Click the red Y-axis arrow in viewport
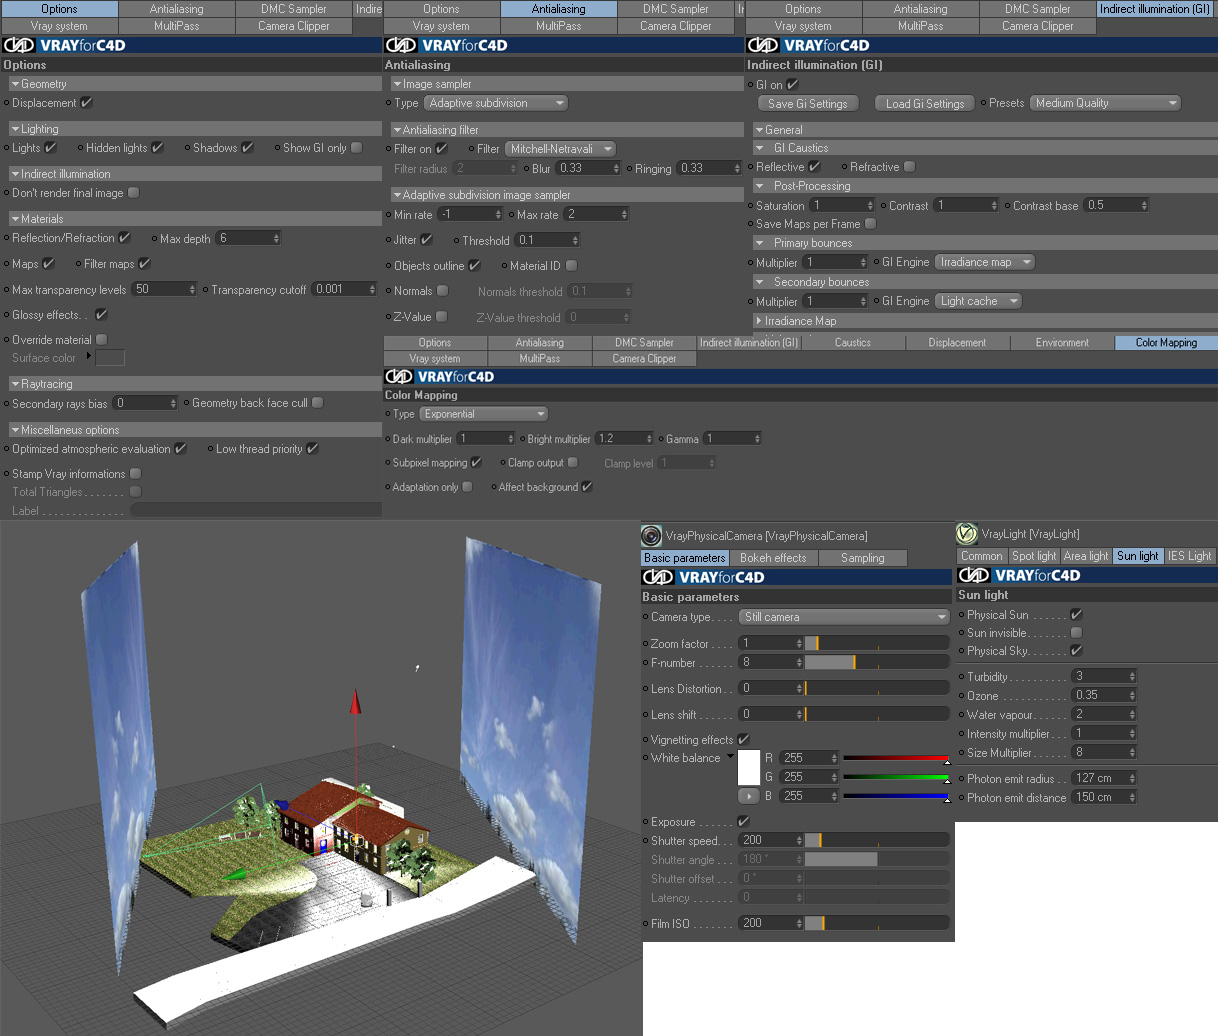This screenshot has height=1036, width=1218. pos(355,701)
